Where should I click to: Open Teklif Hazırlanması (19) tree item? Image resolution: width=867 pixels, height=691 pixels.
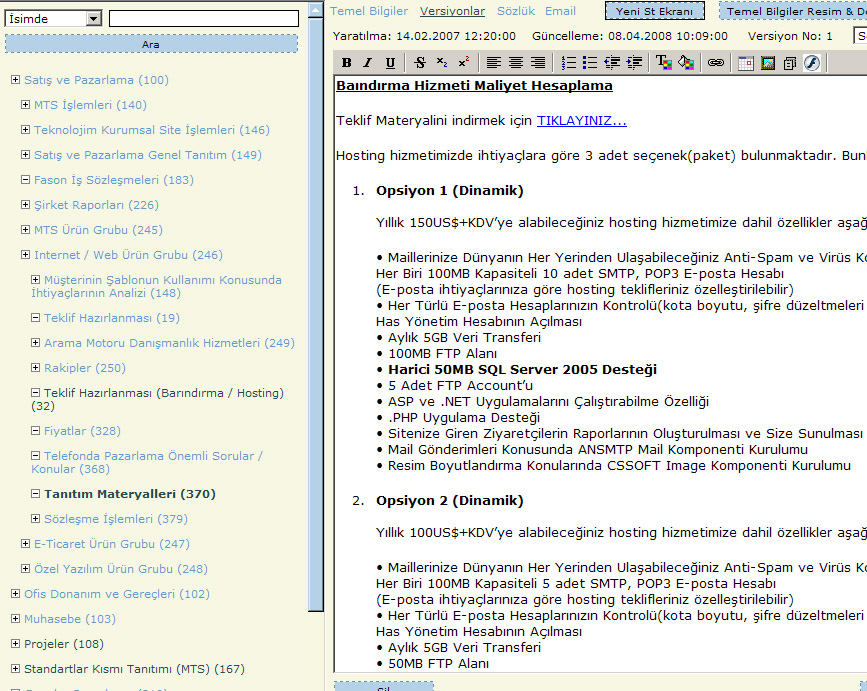112,318
